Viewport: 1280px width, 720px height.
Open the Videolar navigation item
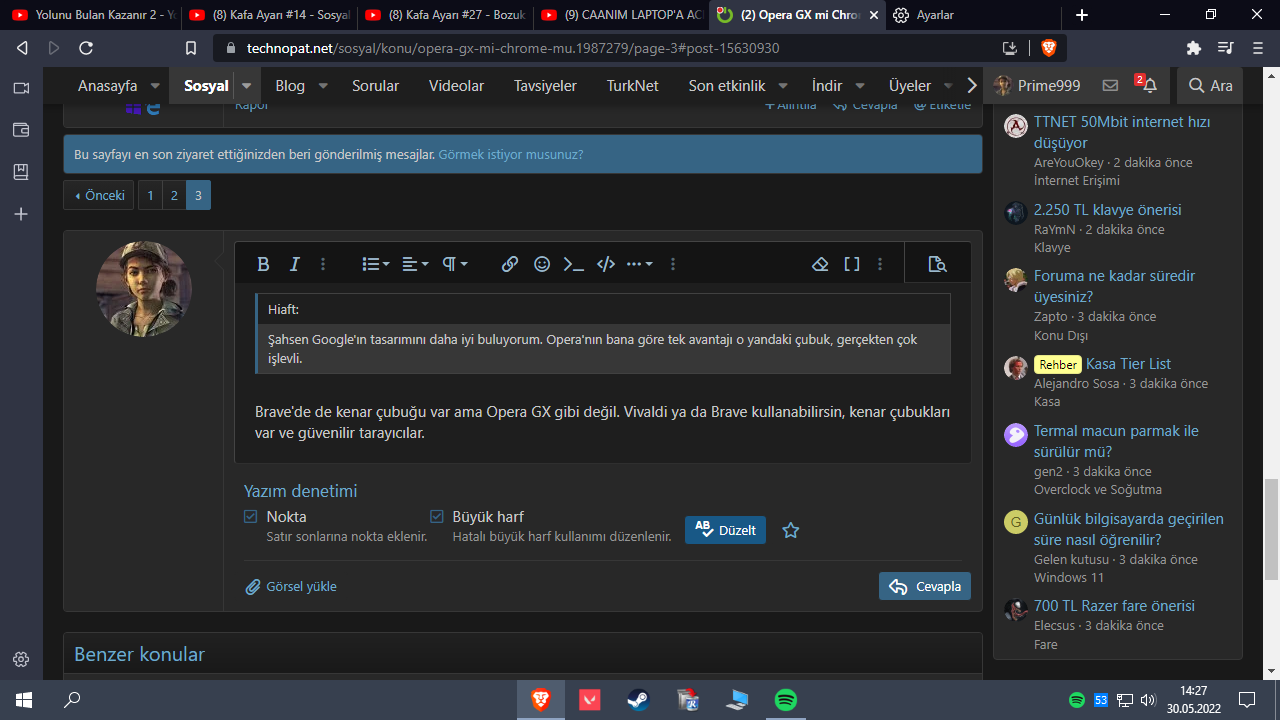coord(456,86)
